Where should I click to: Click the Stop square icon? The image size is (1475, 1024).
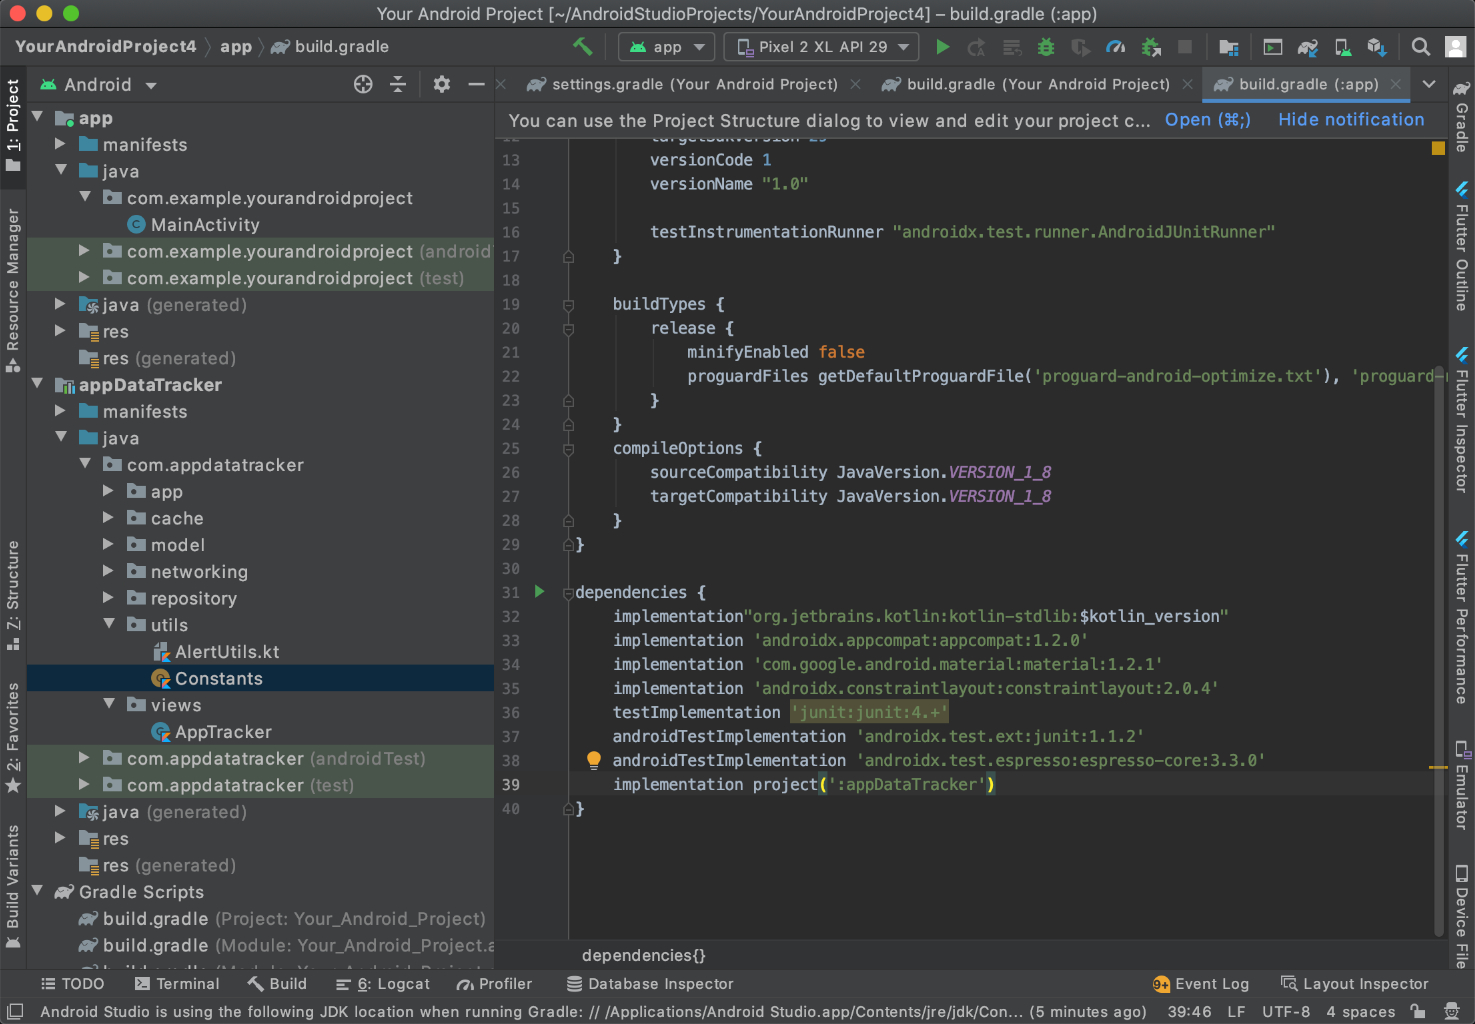(x=1185, y=47)
